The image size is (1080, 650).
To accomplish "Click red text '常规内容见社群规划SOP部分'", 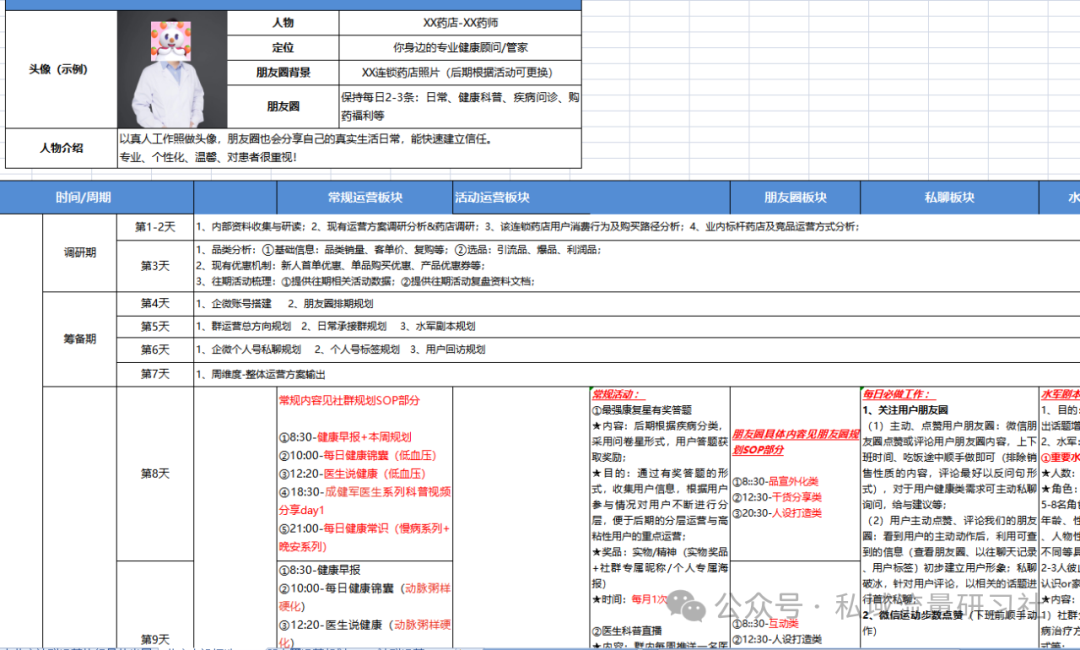I will point(349,400).
